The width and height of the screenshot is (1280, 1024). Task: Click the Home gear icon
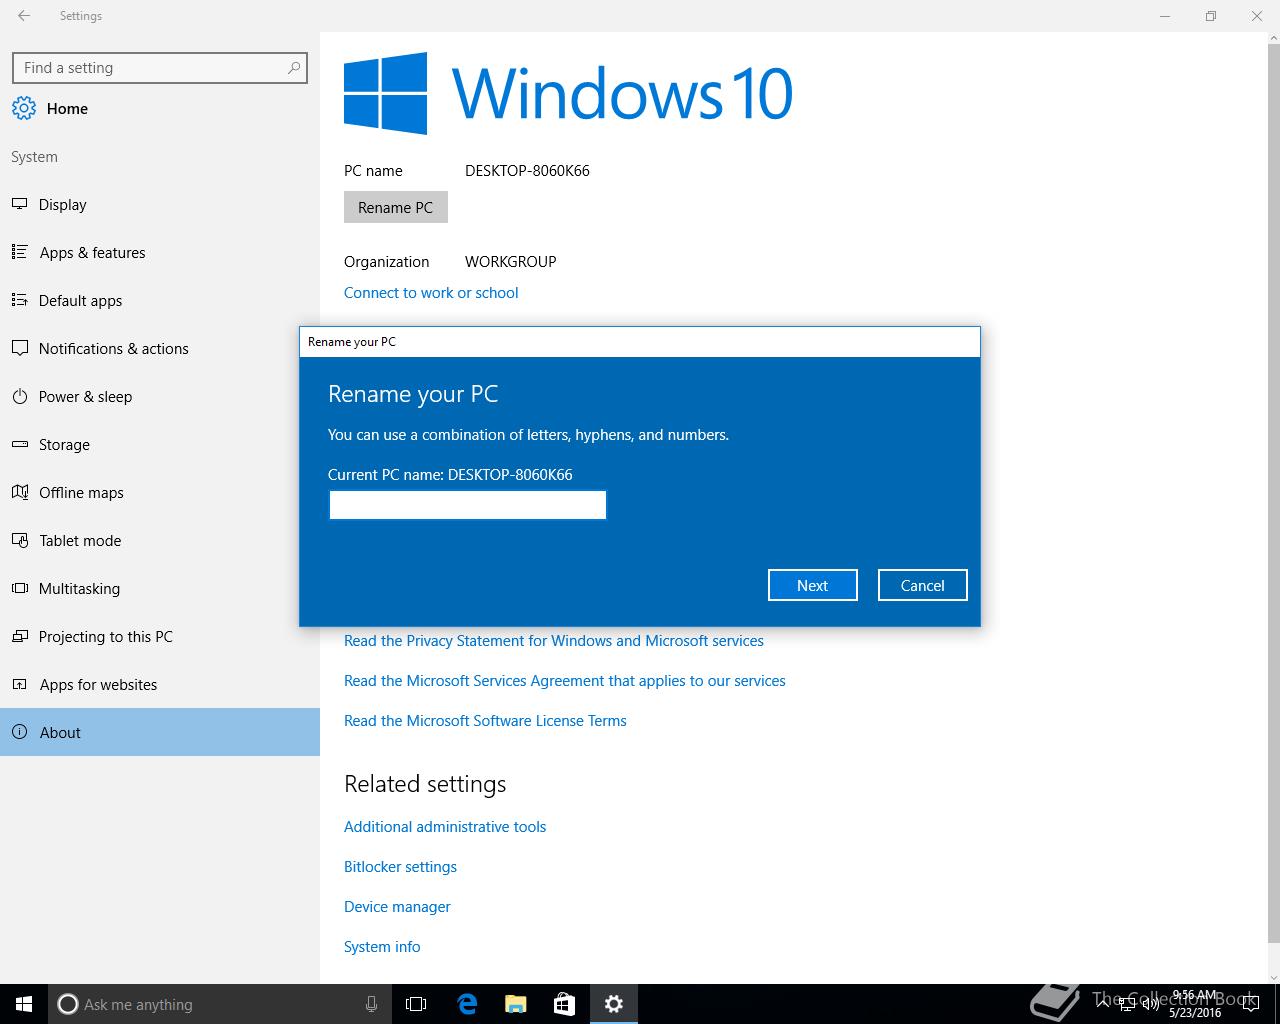coord(24,108)
